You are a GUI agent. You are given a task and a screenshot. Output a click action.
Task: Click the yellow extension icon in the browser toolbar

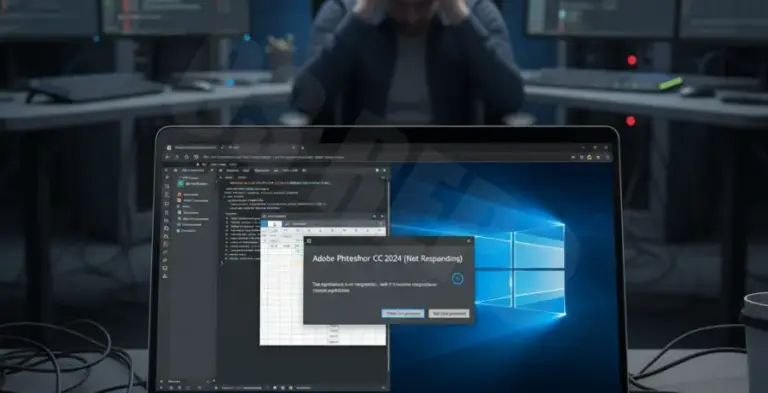(x=590, y=157)
